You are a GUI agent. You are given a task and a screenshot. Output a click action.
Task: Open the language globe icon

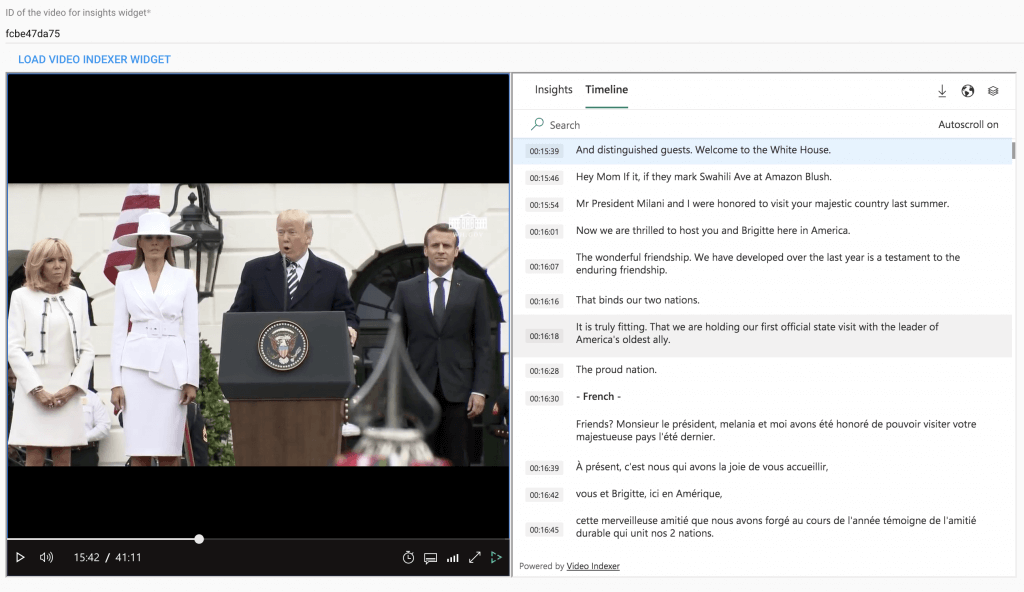click(x=968, y=91)
